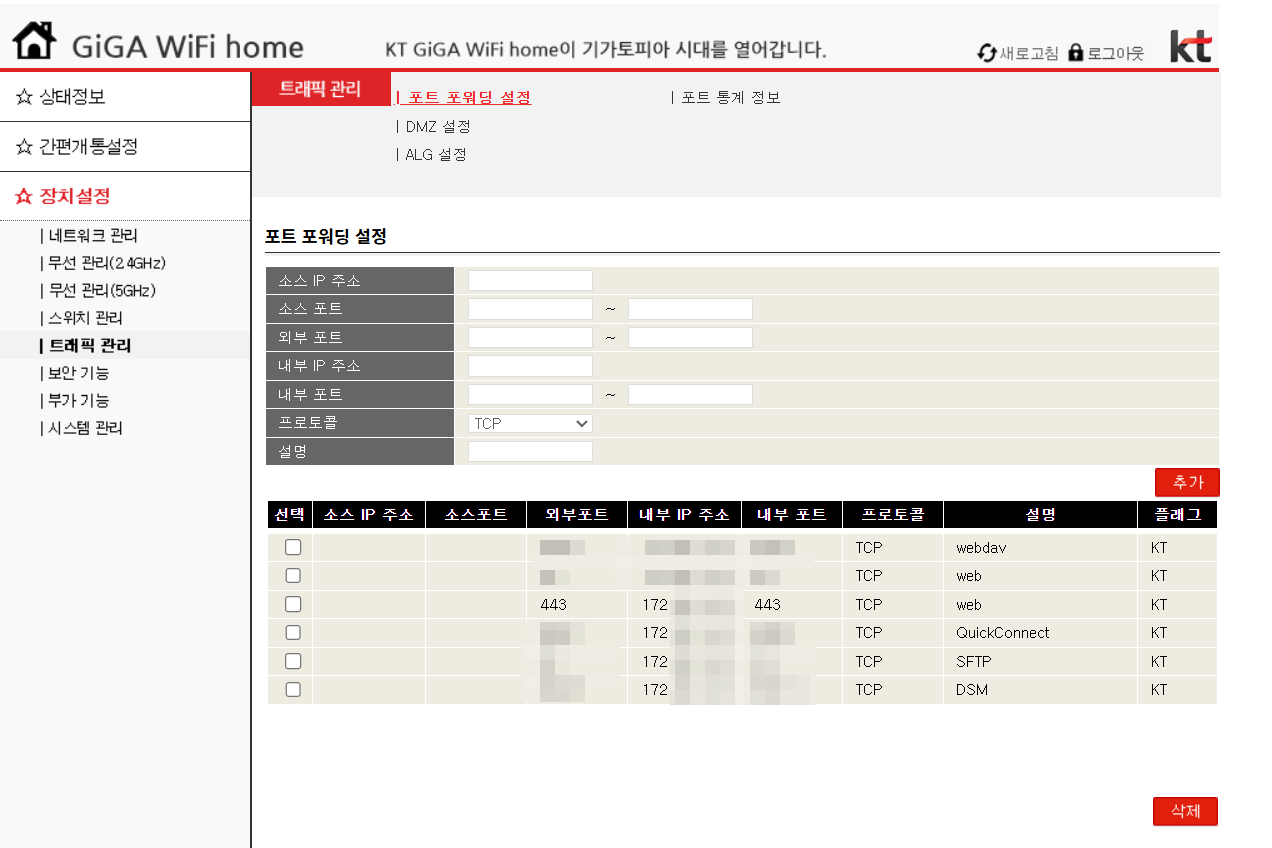Select 트래픽 관리 in sidebar
The height and width of the screenshot is (848, 1272).
(x=90, y=345)
